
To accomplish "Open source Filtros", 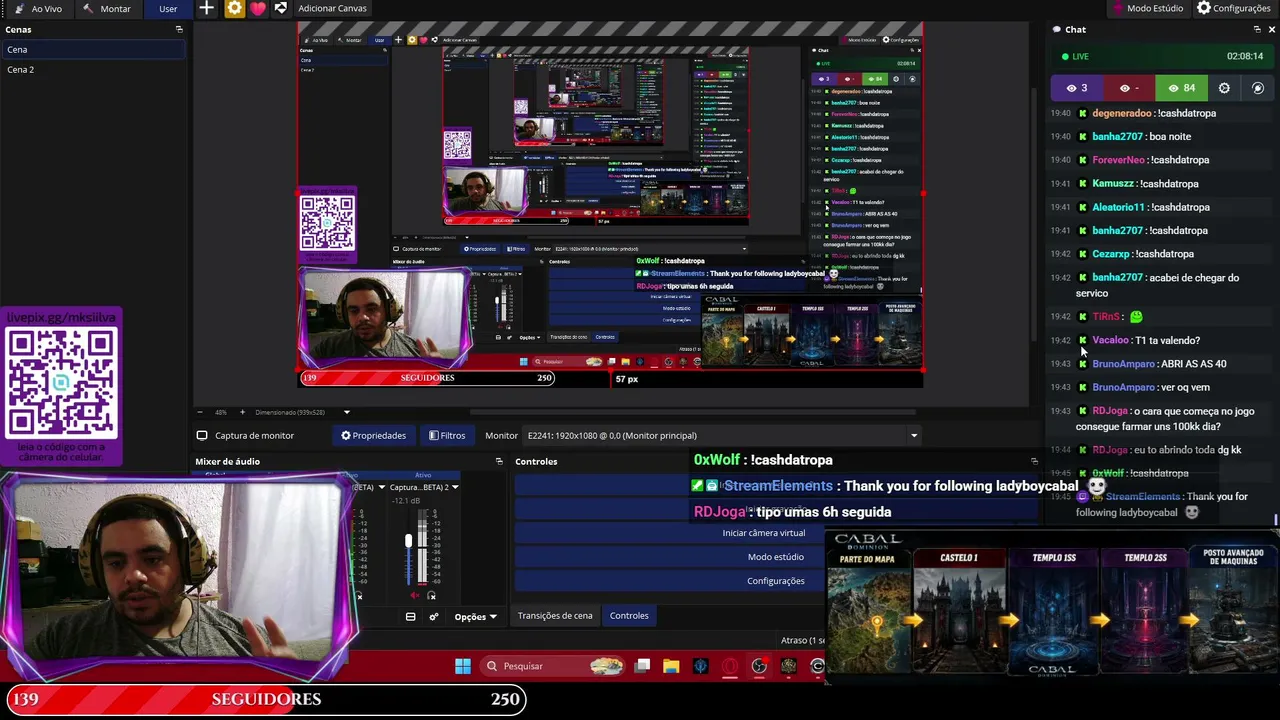I will coord(447,436).
